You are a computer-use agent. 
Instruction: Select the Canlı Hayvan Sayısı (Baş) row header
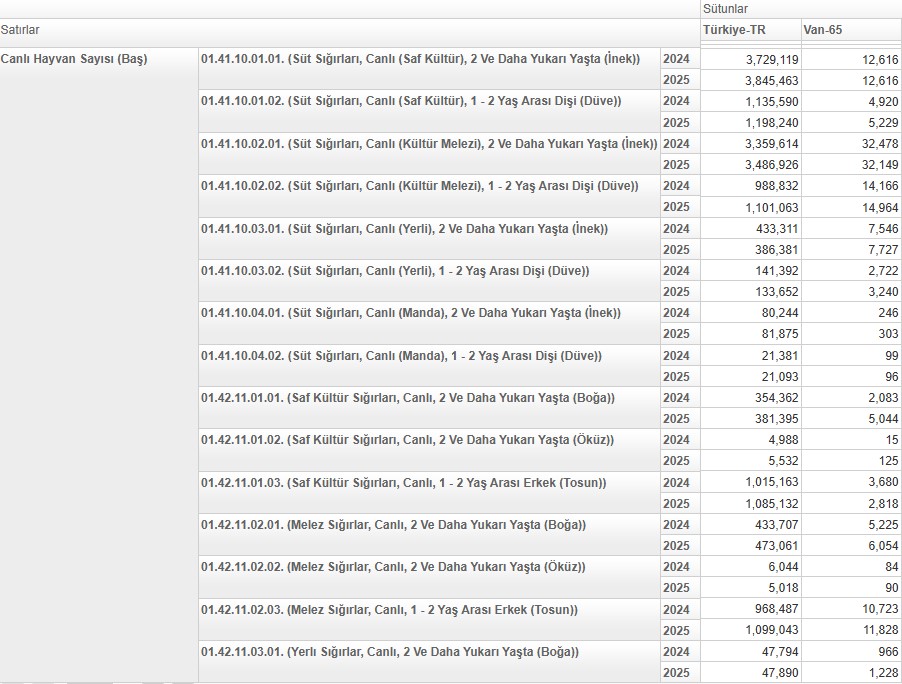pos(74,59)
